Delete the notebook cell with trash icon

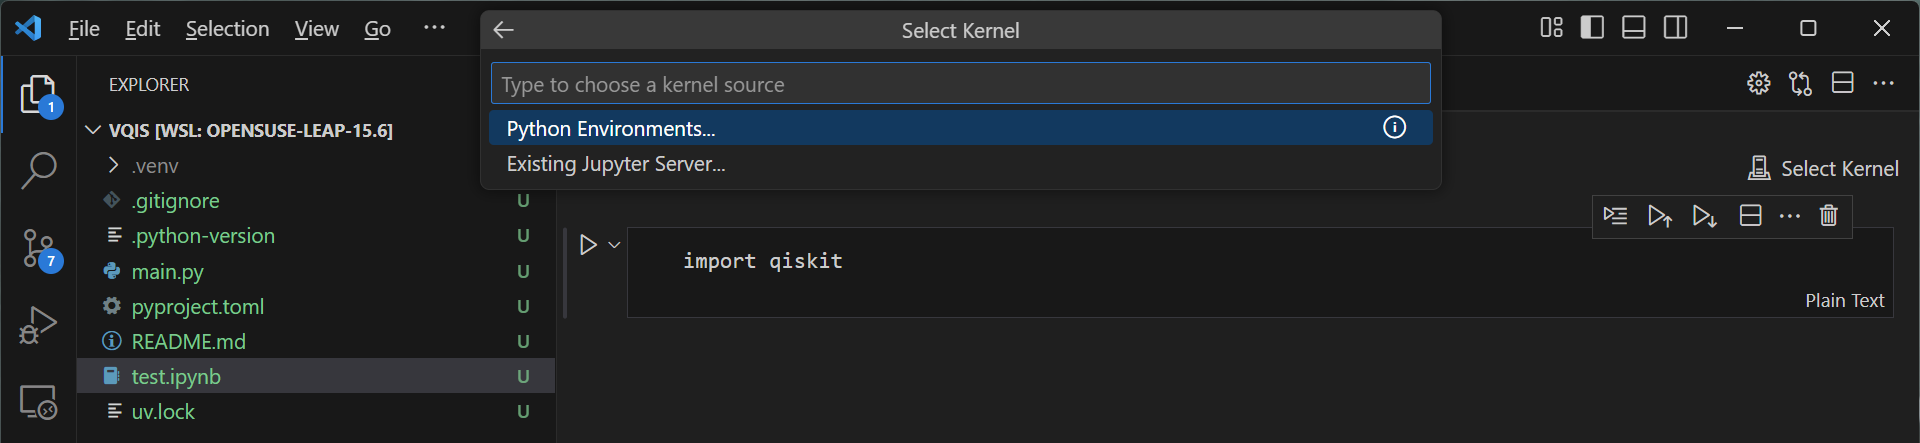[x=1828, y=215]
